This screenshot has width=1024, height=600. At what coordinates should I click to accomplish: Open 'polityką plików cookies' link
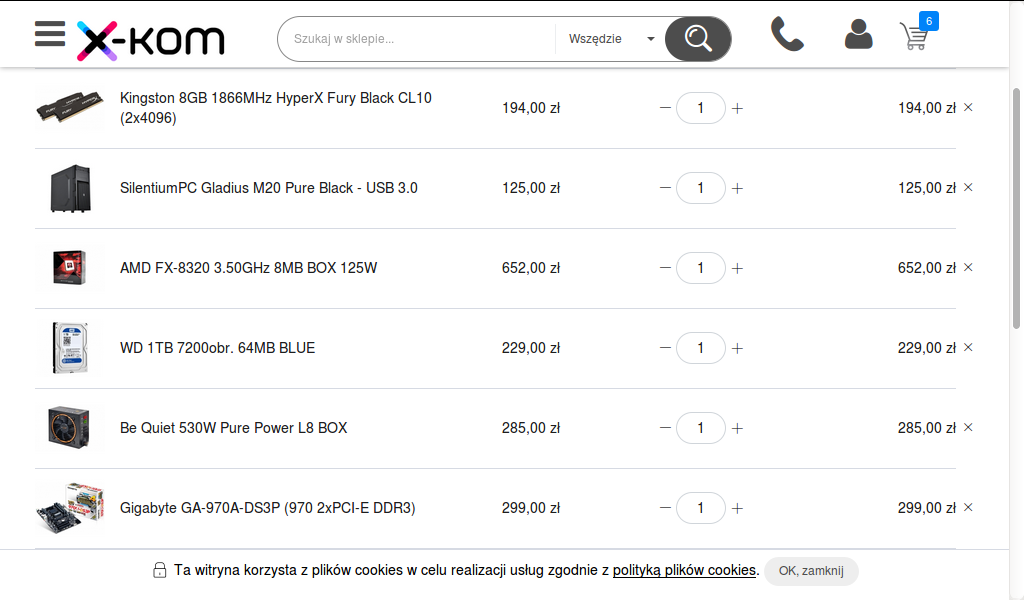(684, 570)
